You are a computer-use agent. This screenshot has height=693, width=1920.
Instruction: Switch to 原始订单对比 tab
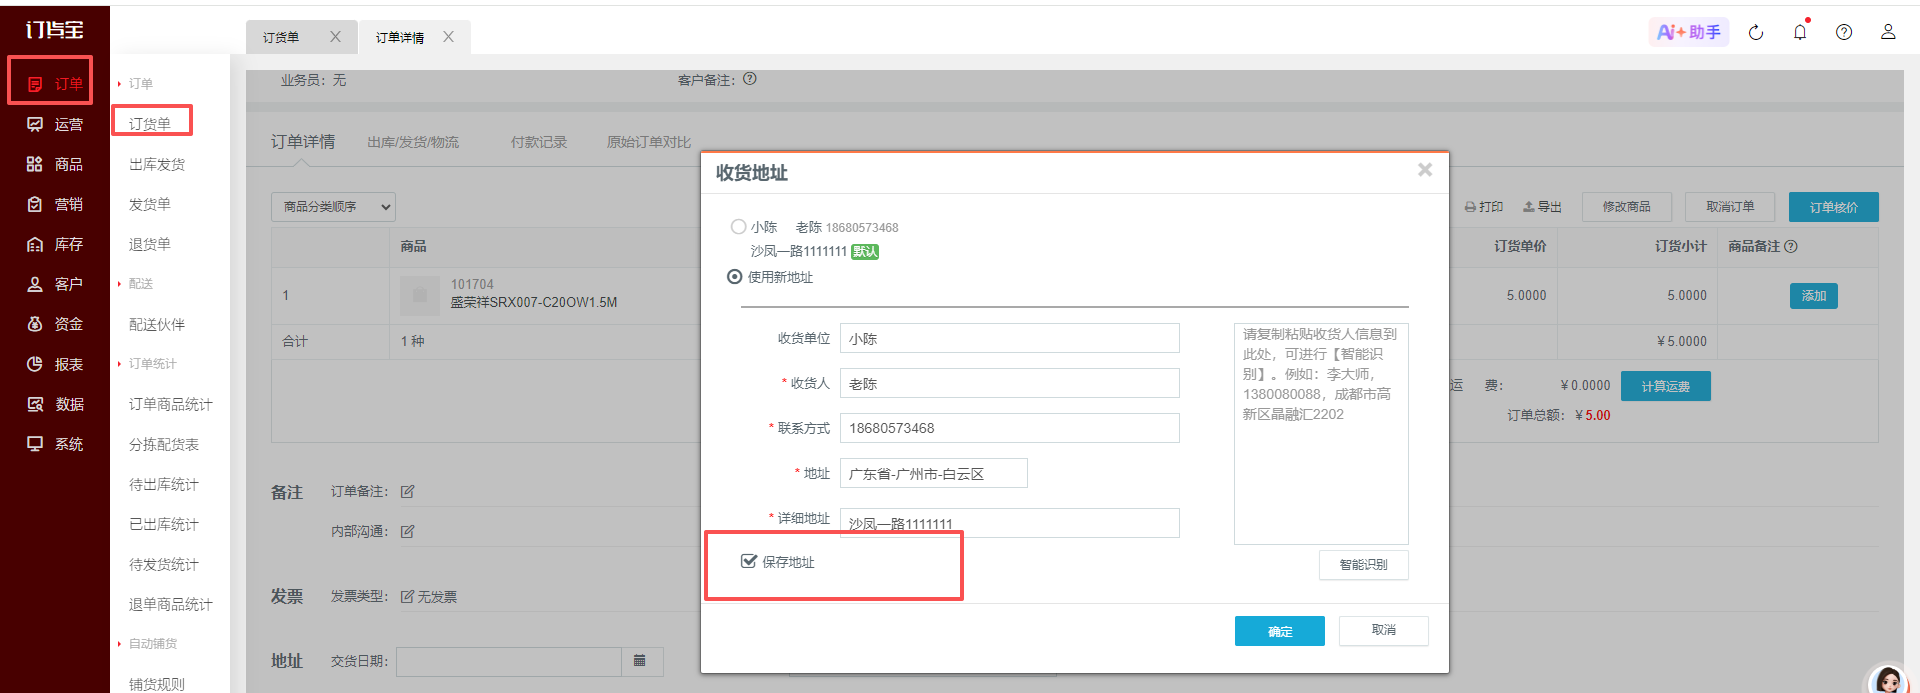(x=649, y=142)
